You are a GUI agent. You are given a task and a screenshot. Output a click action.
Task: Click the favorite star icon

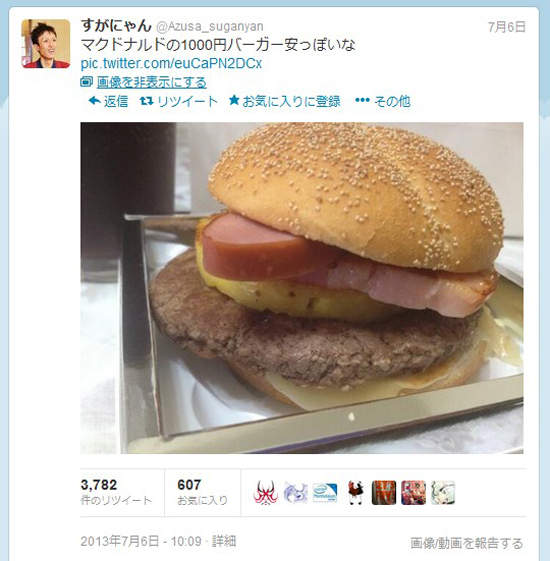[234, 100]
